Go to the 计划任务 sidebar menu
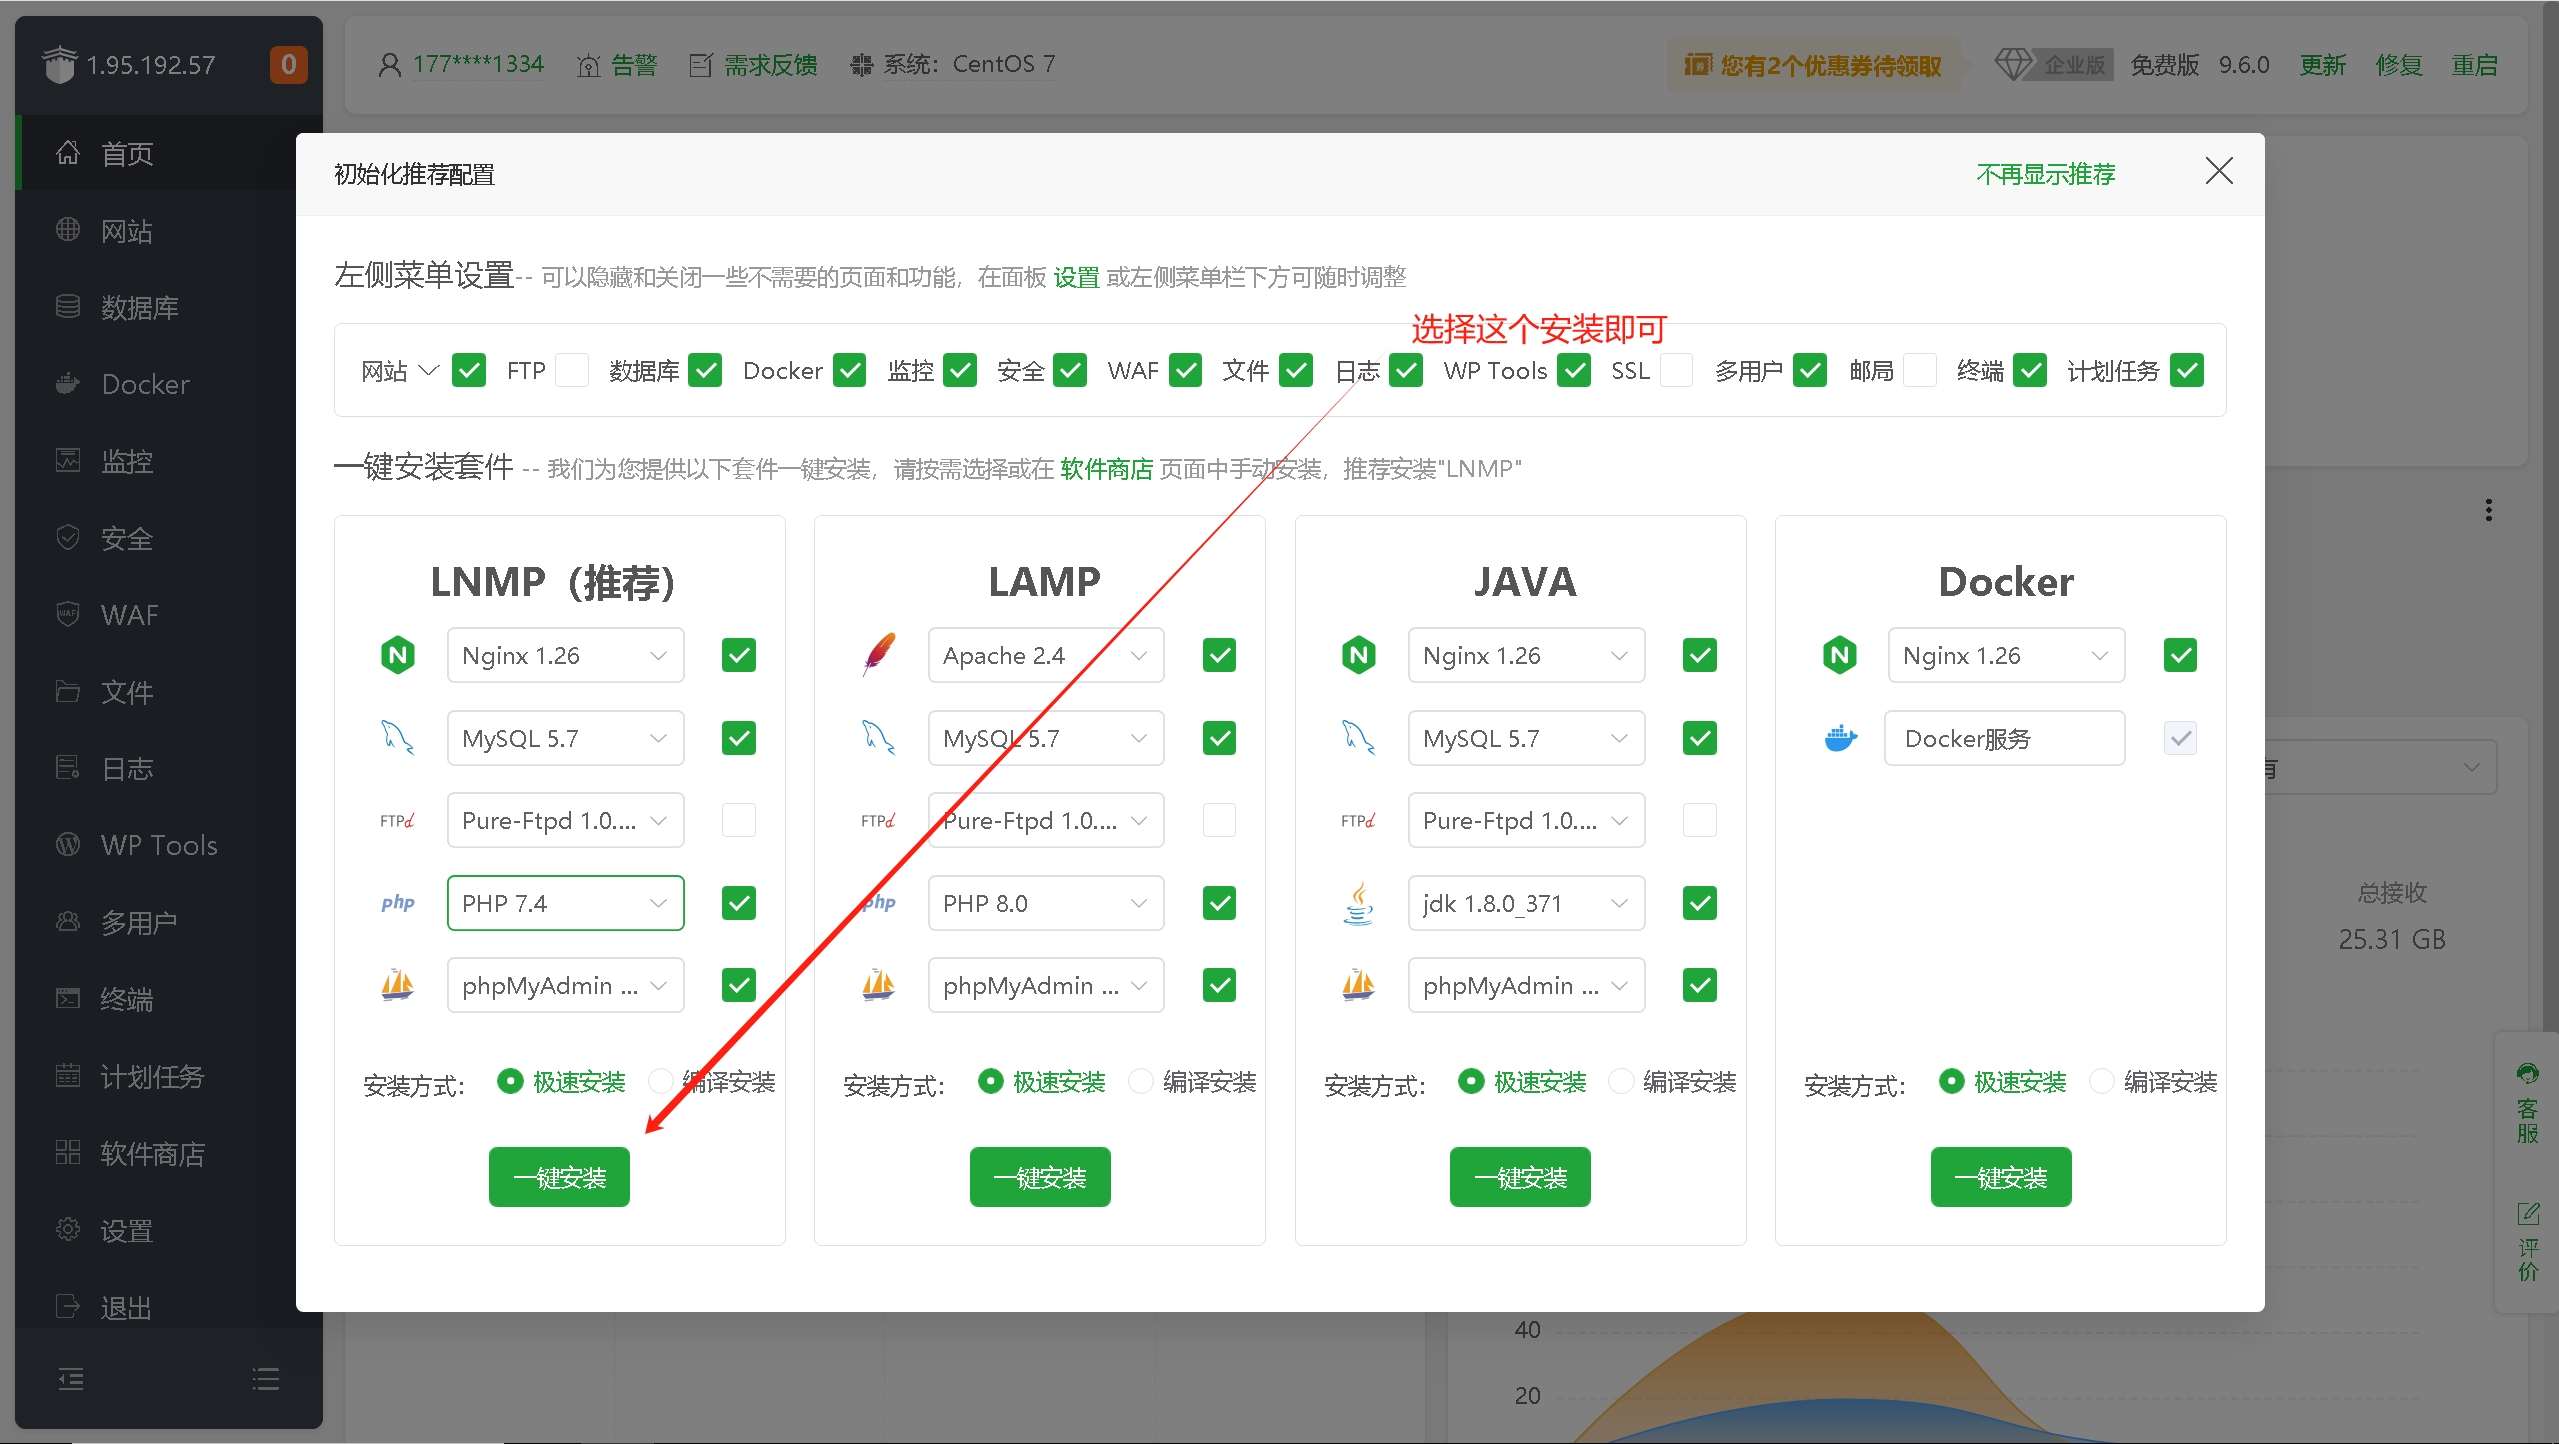Screen dimensions: 2559x1444 (151, 1077)
